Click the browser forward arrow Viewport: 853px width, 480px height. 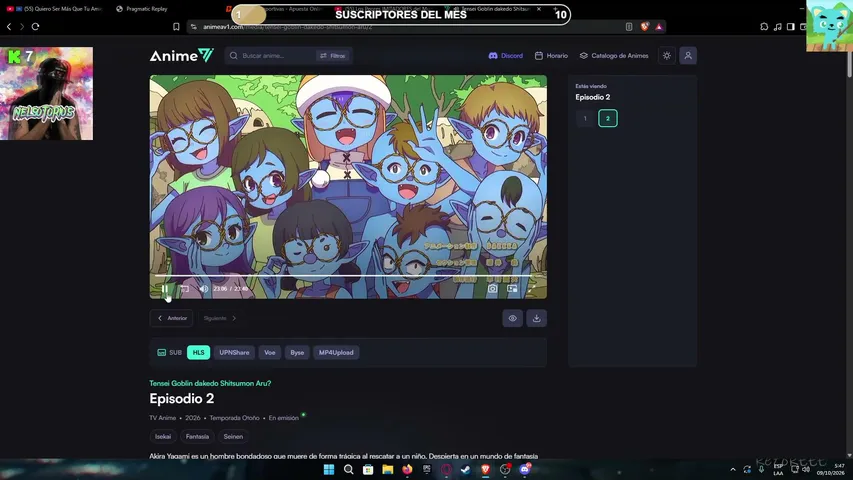(x=22, y=26)
